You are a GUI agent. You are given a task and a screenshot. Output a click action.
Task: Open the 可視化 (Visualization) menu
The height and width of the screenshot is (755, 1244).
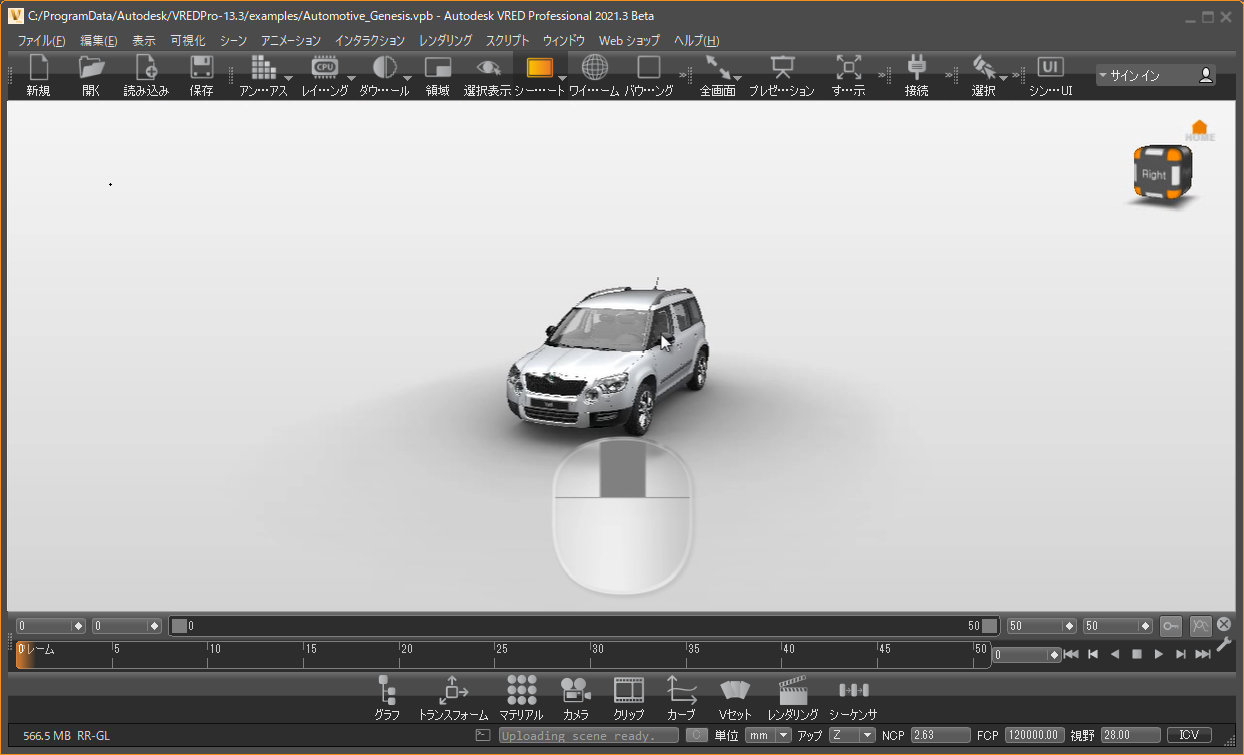click(188, 41)
